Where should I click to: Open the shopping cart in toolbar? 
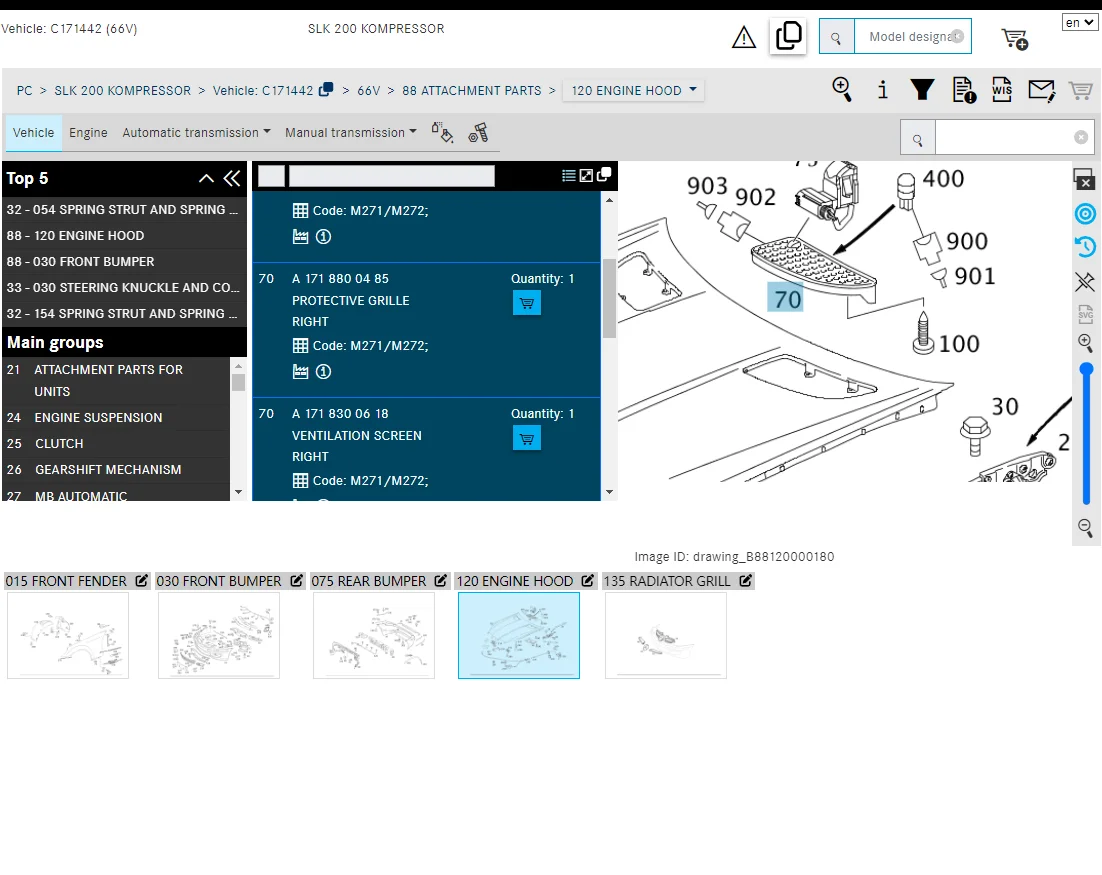(x=1081, y=91)
